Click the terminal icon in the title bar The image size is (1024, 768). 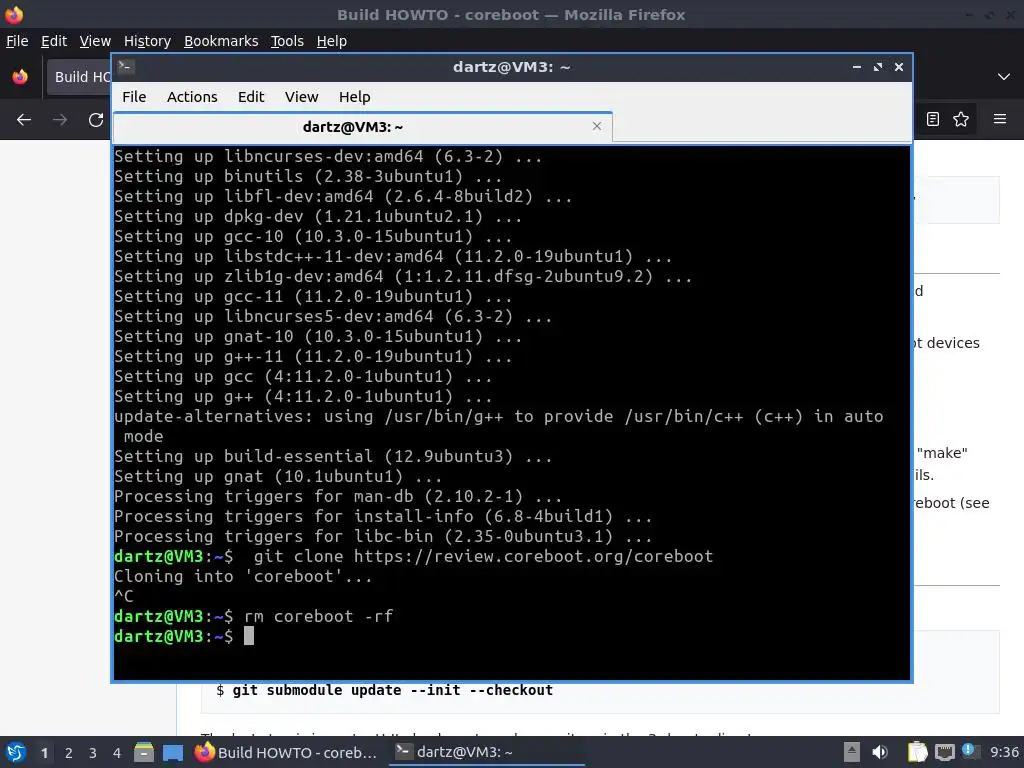click(126, 67)
